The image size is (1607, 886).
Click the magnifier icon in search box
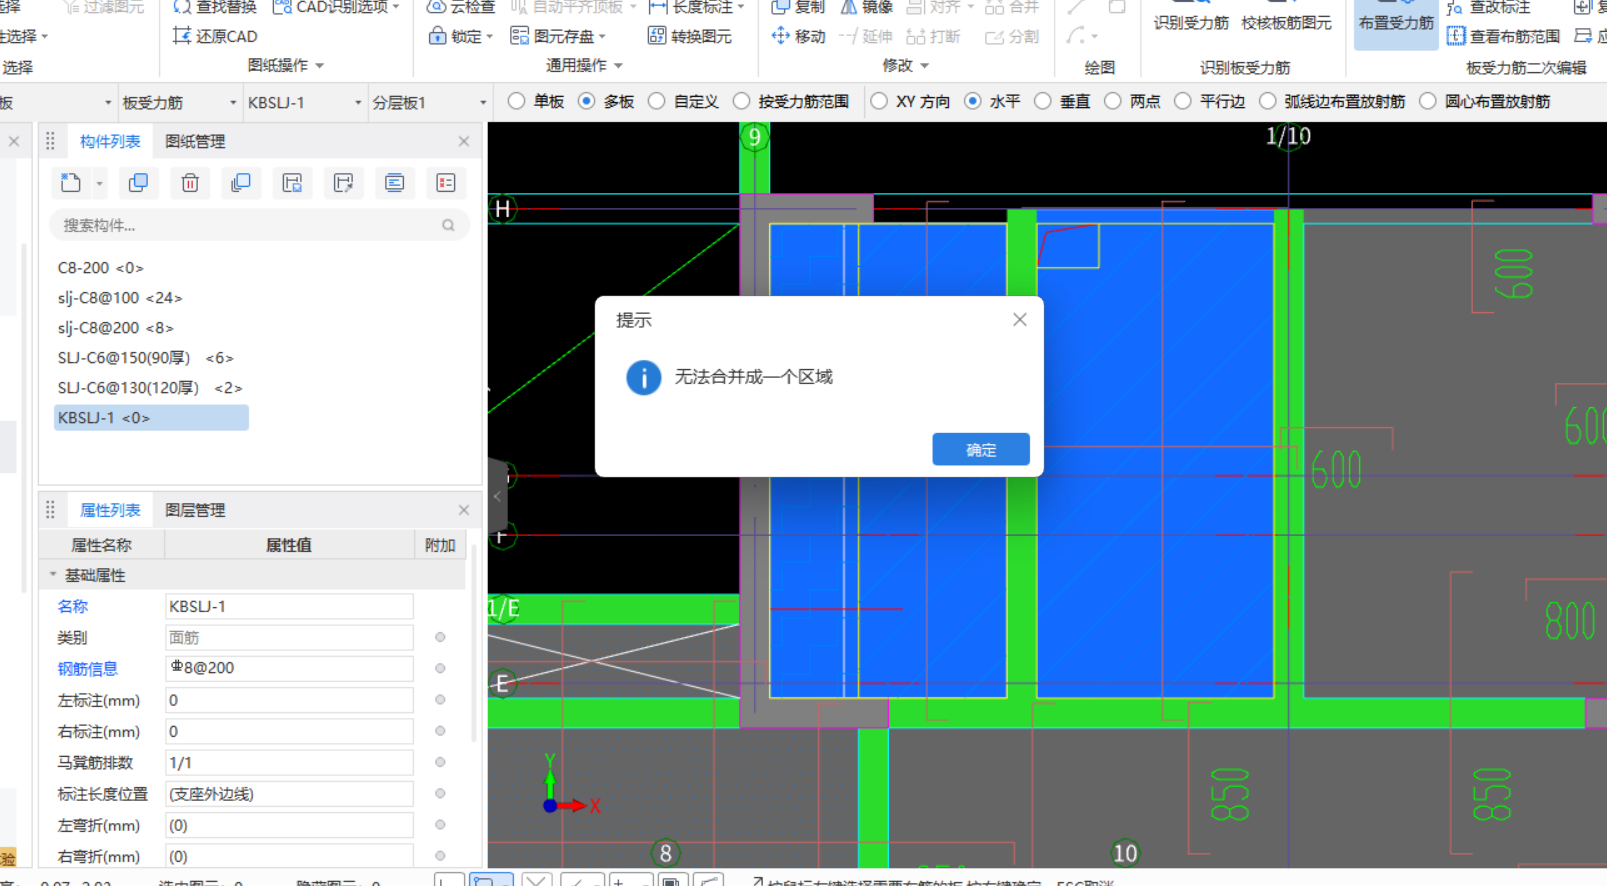point(448,226)
